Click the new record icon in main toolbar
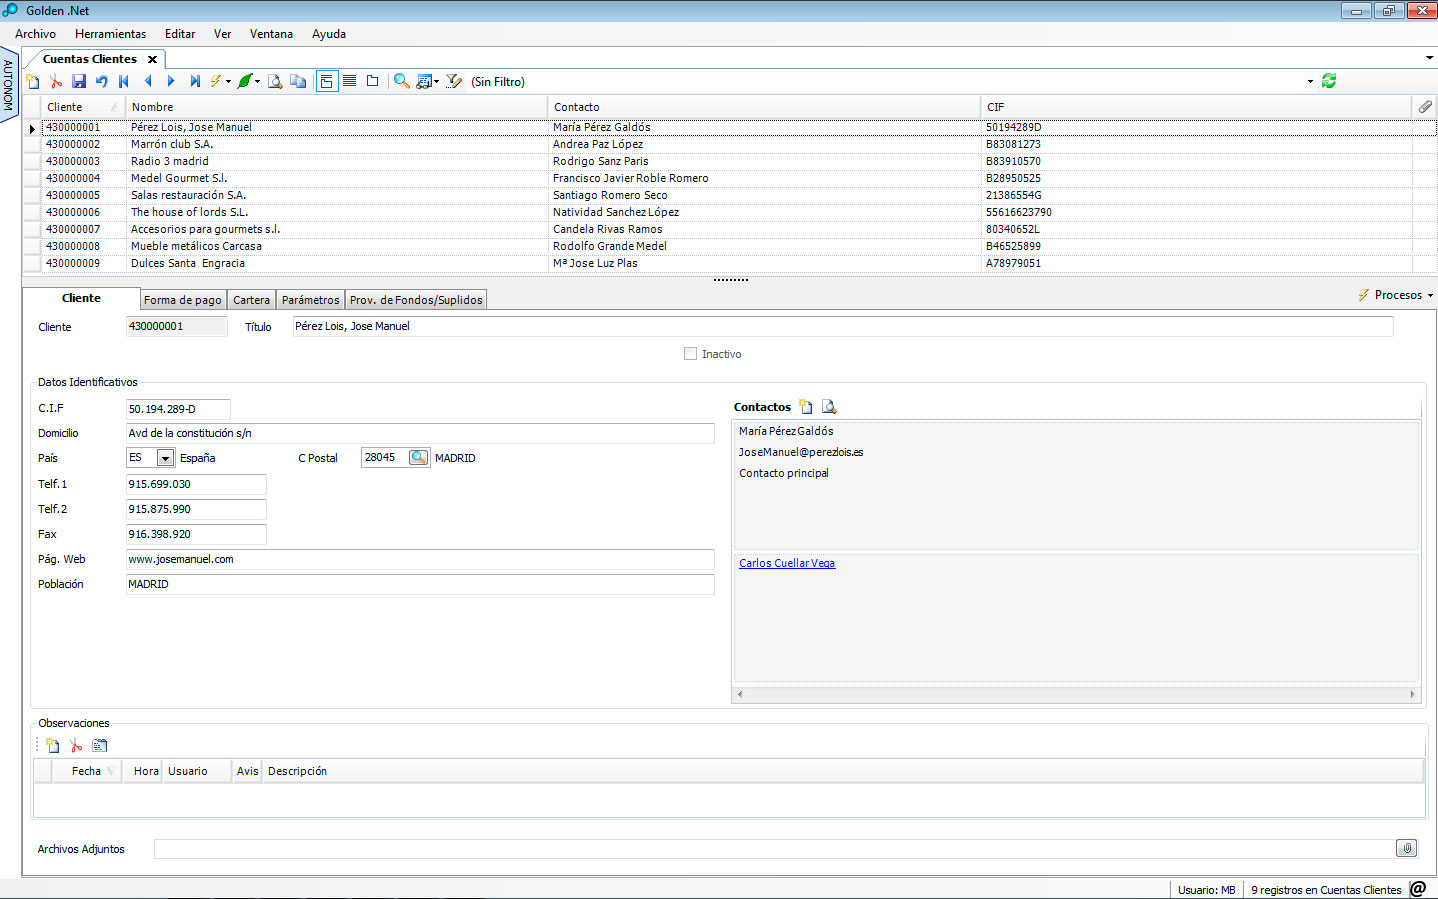Viewport: 1438px width, 899px height. click(x=33, y=81)
